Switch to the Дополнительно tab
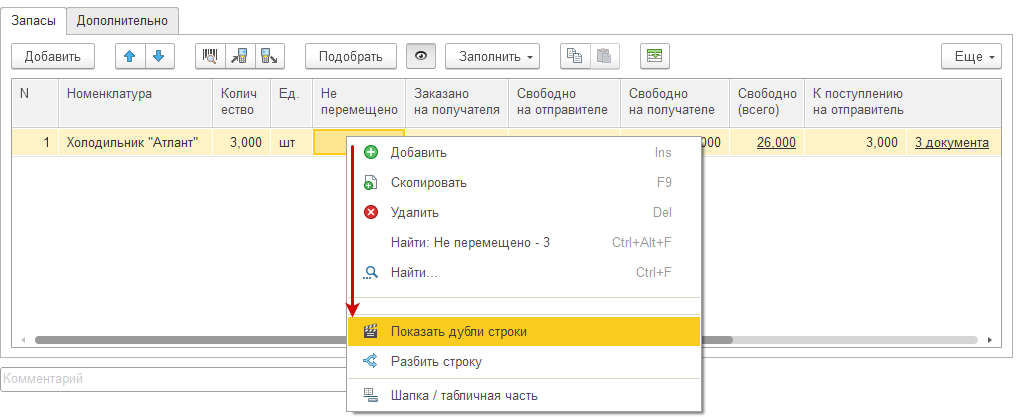This screenshot has width=1024, height=417. (123, 19)
